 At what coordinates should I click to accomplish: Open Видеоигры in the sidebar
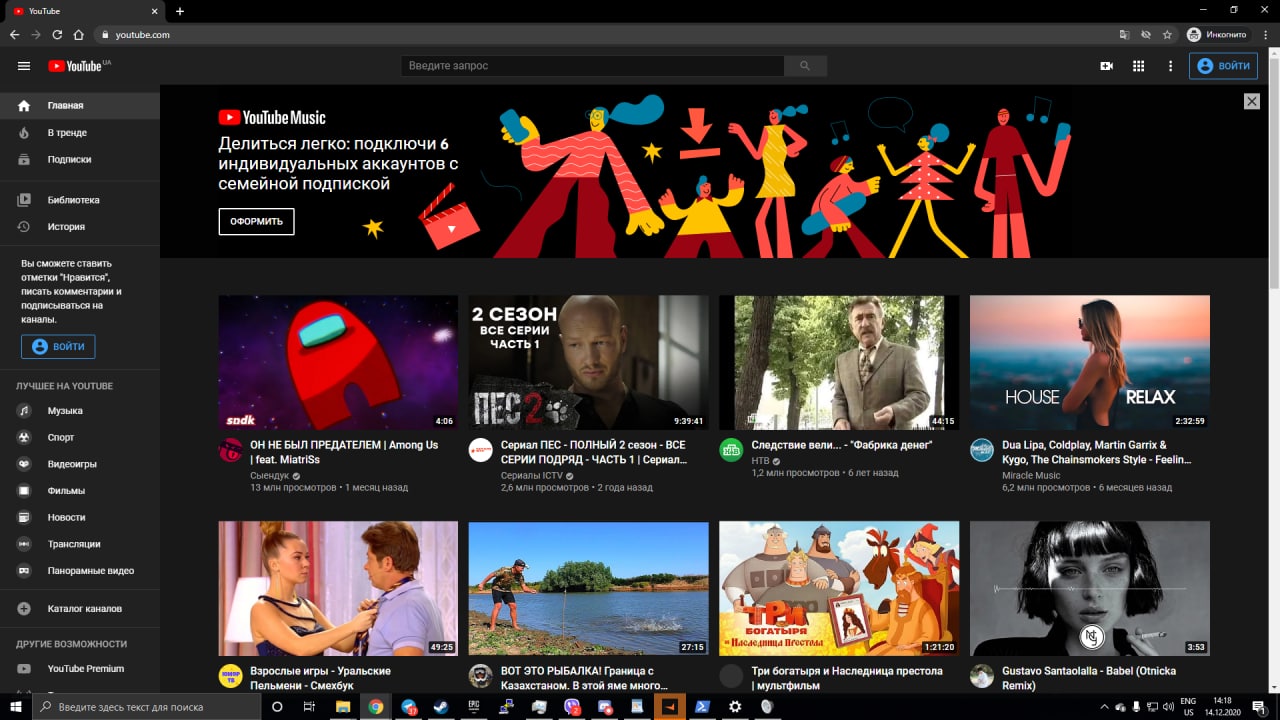coord(80,464)
